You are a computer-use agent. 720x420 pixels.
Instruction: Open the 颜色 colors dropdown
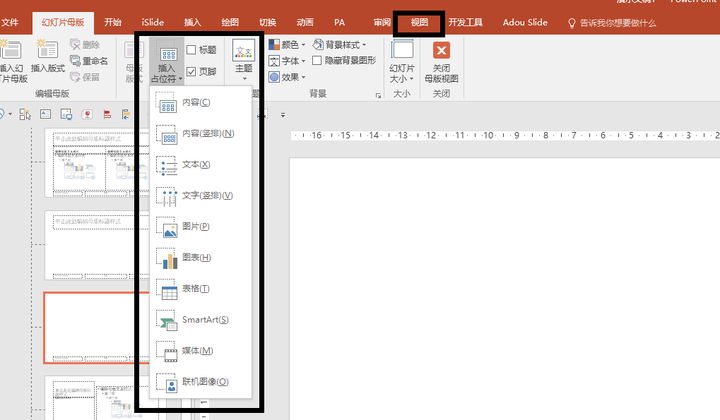(287, 45)
